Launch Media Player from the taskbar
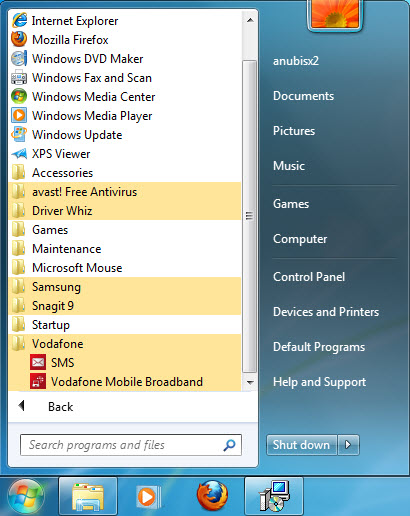This screenshot has width=410, height=516. point(149,497)
